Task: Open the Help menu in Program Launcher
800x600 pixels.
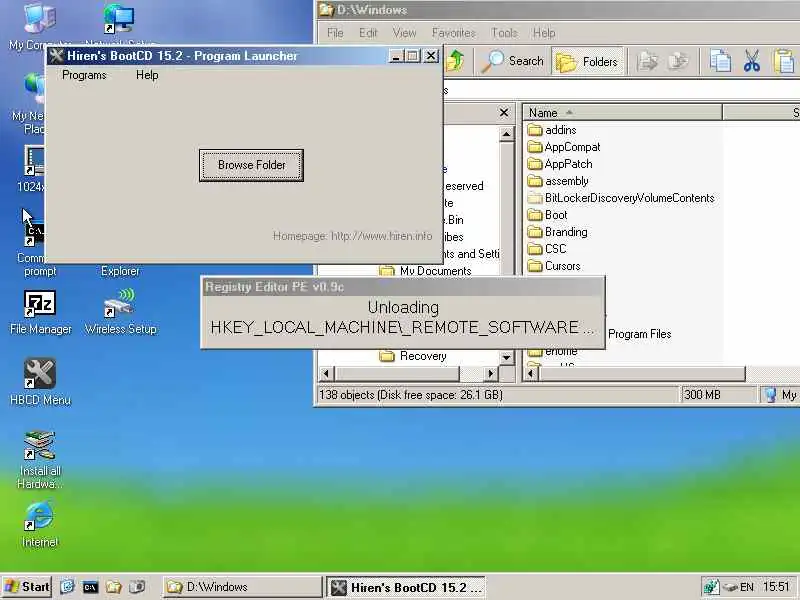Action: (x=147, y=75)
